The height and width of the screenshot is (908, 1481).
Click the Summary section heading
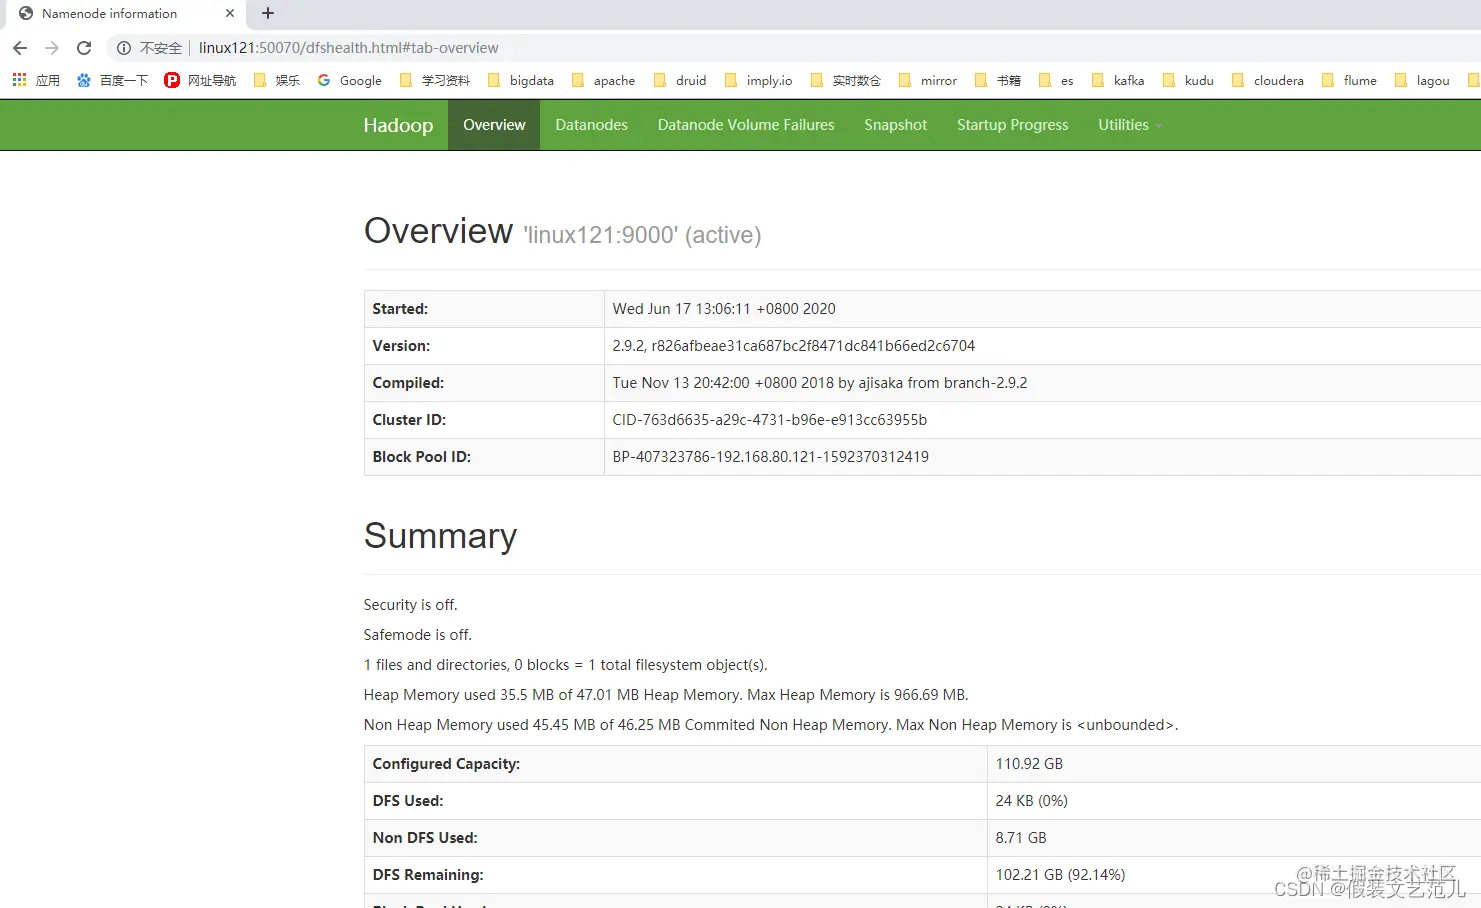click(x=440, y=536)
